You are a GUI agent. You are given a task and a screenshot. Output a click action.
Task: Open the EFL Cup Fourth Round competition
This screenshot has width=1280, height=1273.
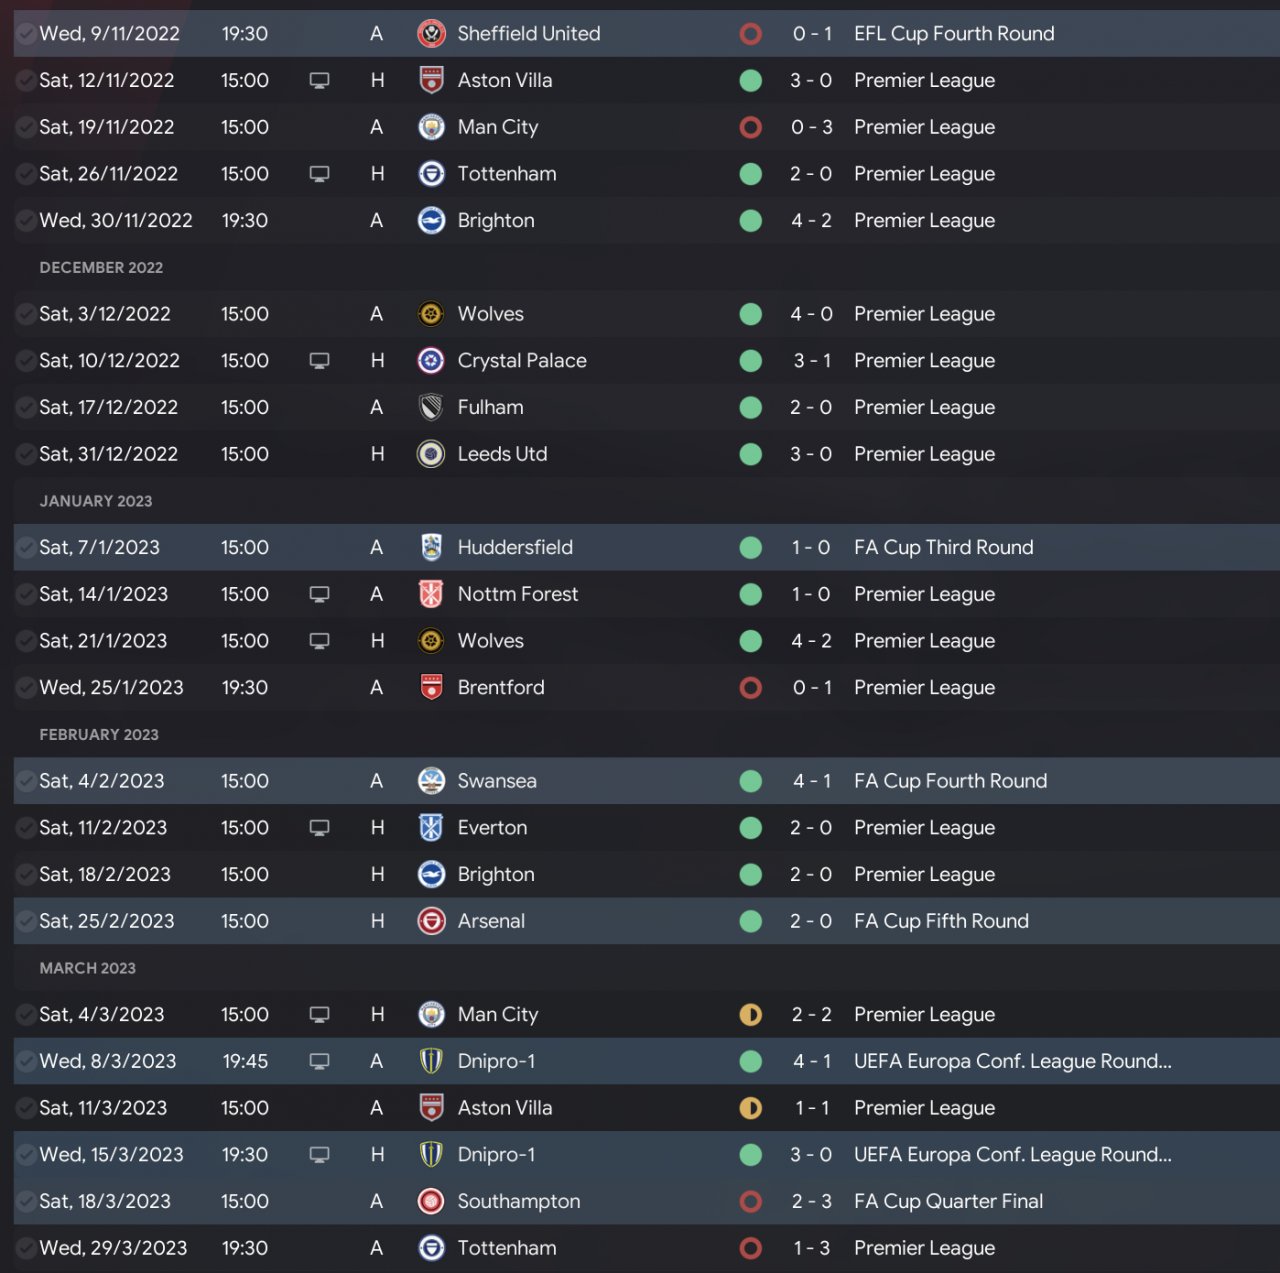point(954,34)
